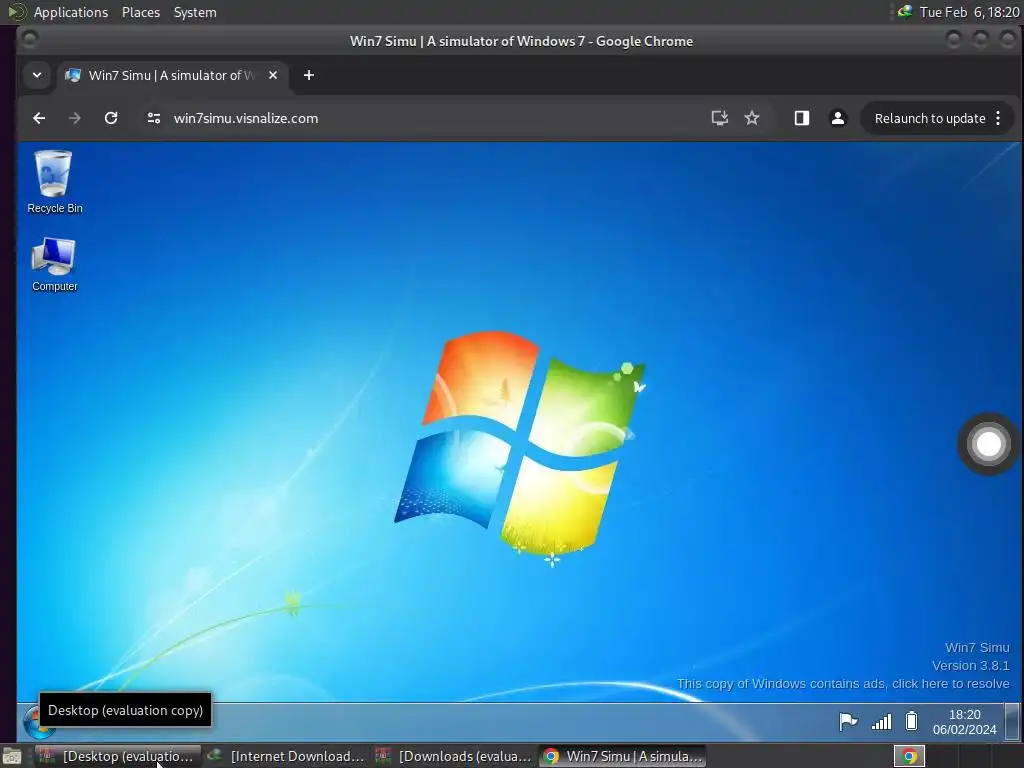The image size is (1024, 768).
Task: Click the ads resolve link text
Action: pos(842,684)
